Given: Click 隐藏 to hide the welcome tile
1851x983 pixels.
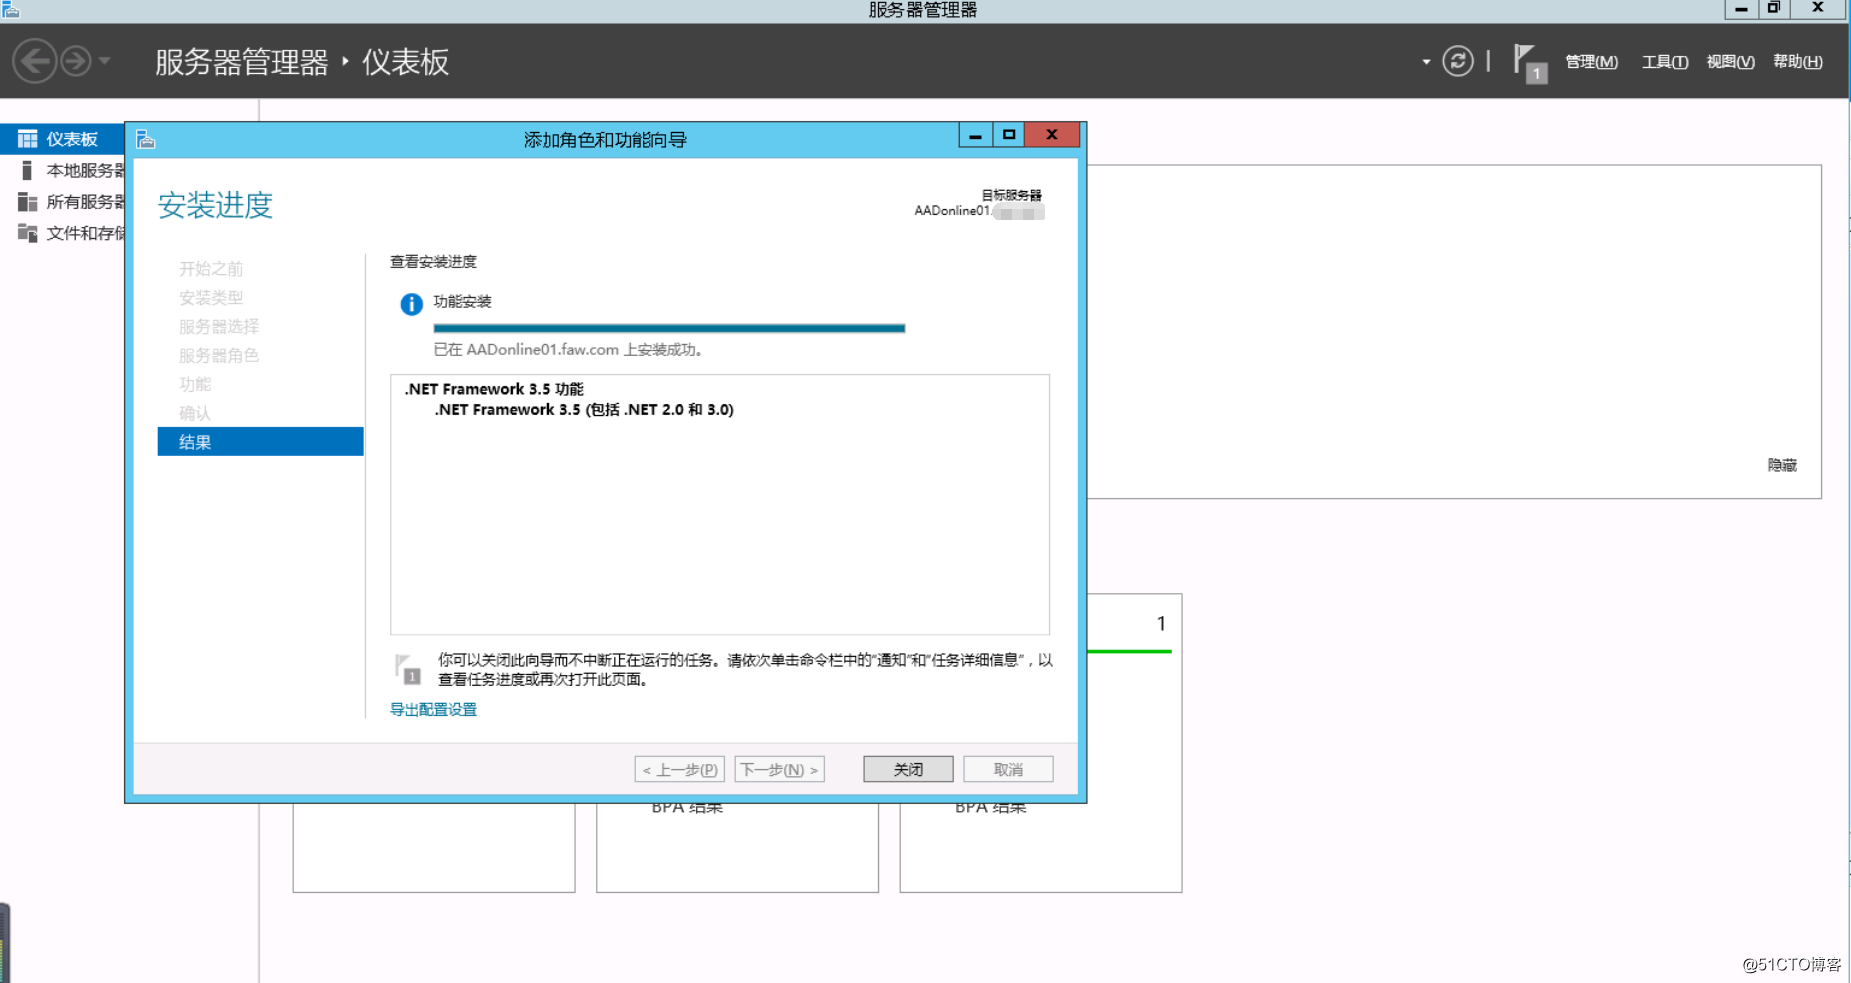Looking at the screenshot, I should pos(1782,465).
